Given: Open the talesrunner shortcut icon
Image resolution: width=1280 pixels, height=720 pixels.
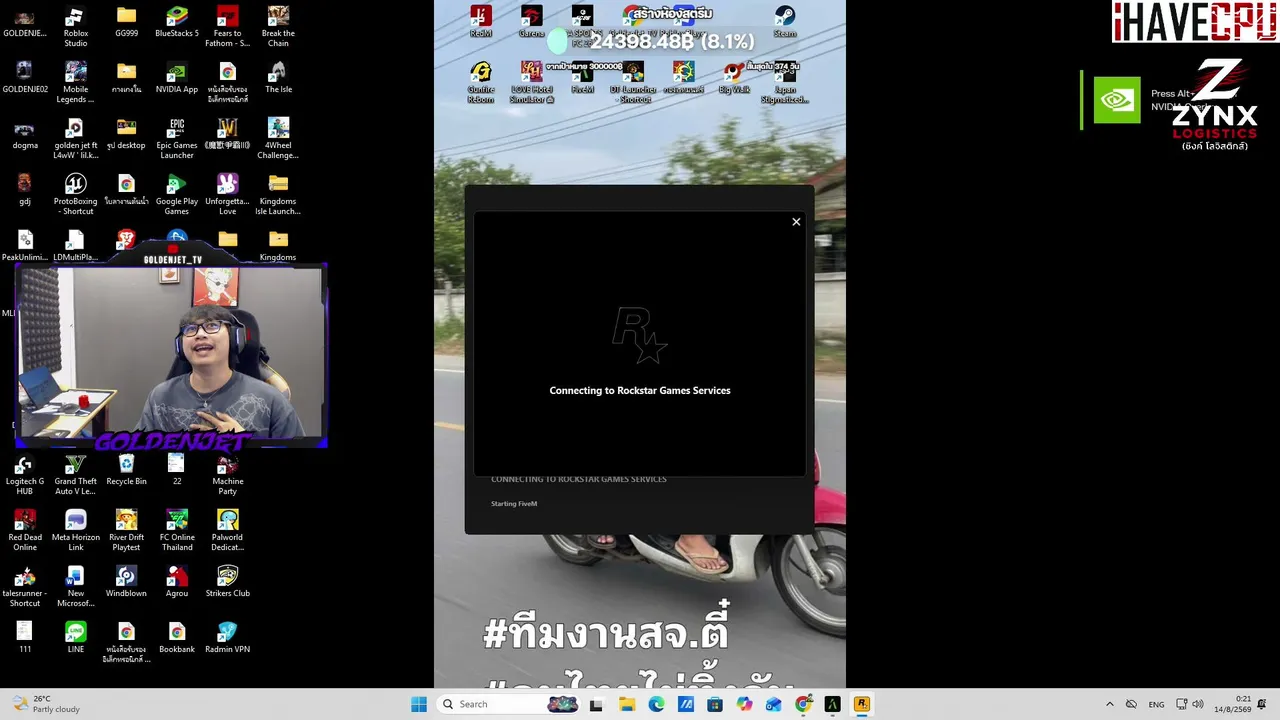Looking at the screenshot, I should pyautogui.click(x=25, y=587).
